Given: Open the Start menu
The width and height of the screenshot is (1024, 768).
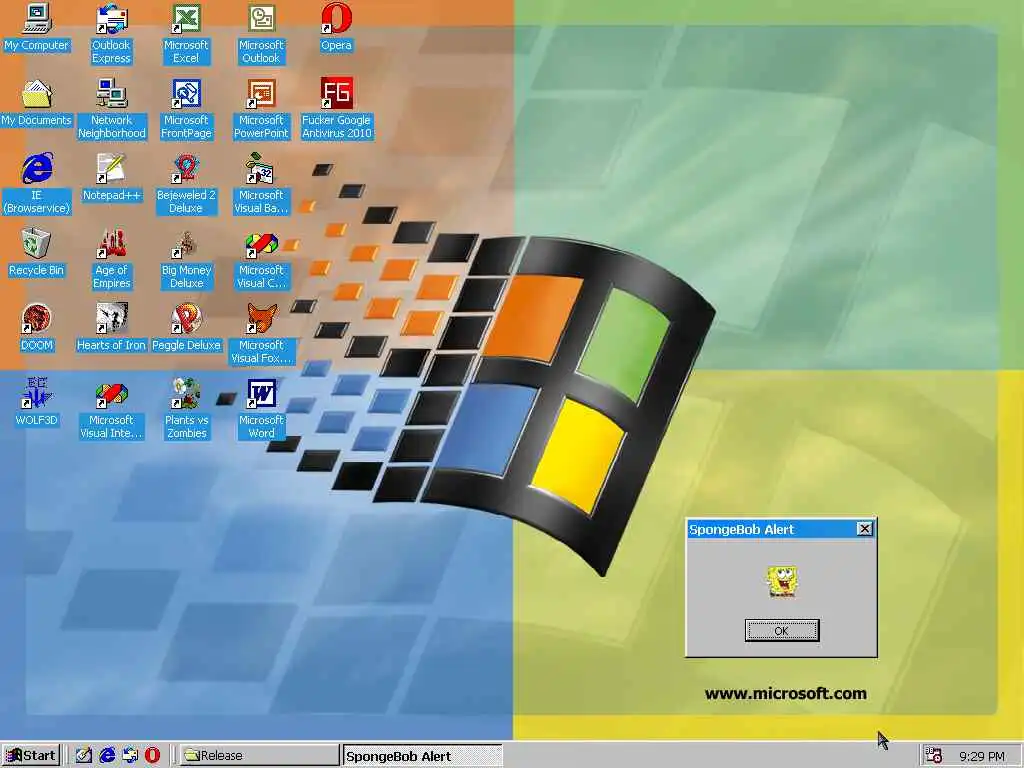Looking at the screenshot, I should pos(31,756).
